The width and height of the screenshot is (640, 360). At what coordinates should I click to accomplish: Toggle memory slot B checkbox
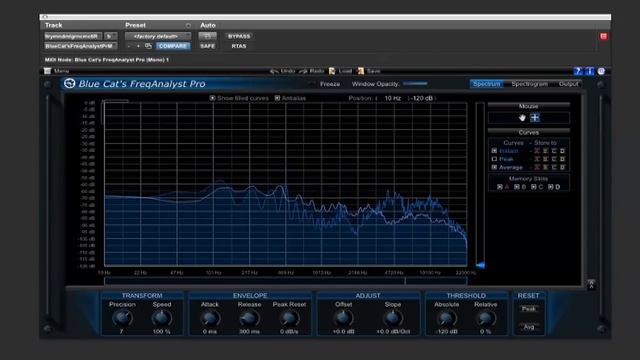coord(517,187)
